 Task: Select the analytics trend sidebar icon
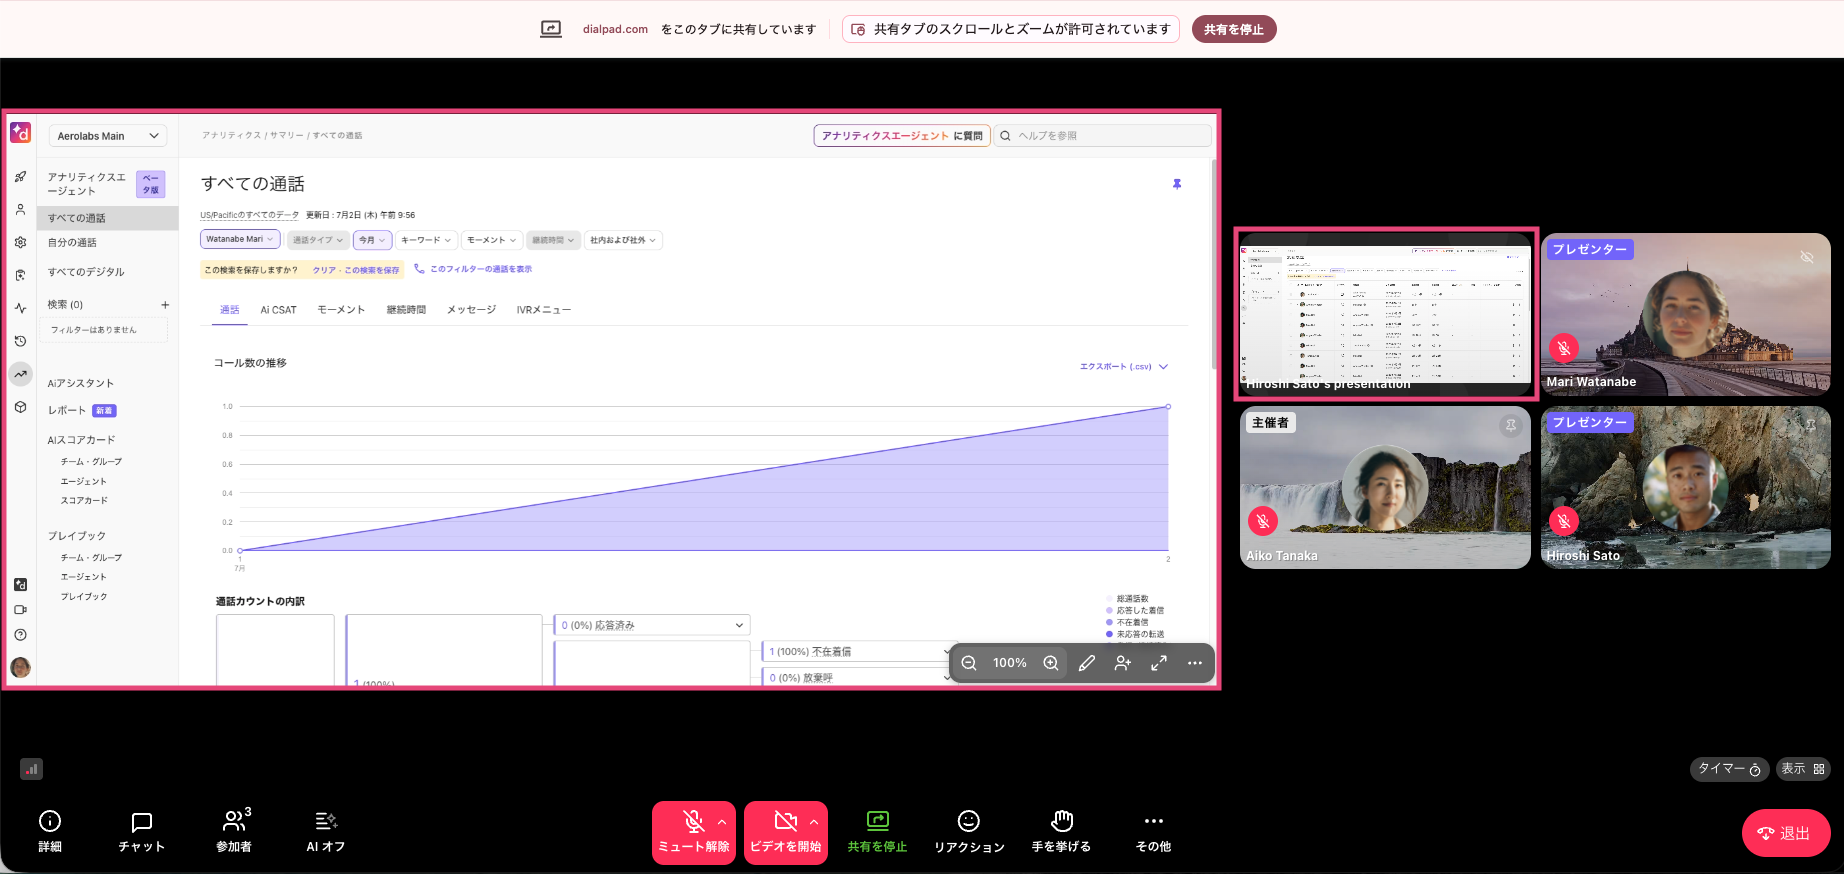(20, 374)
